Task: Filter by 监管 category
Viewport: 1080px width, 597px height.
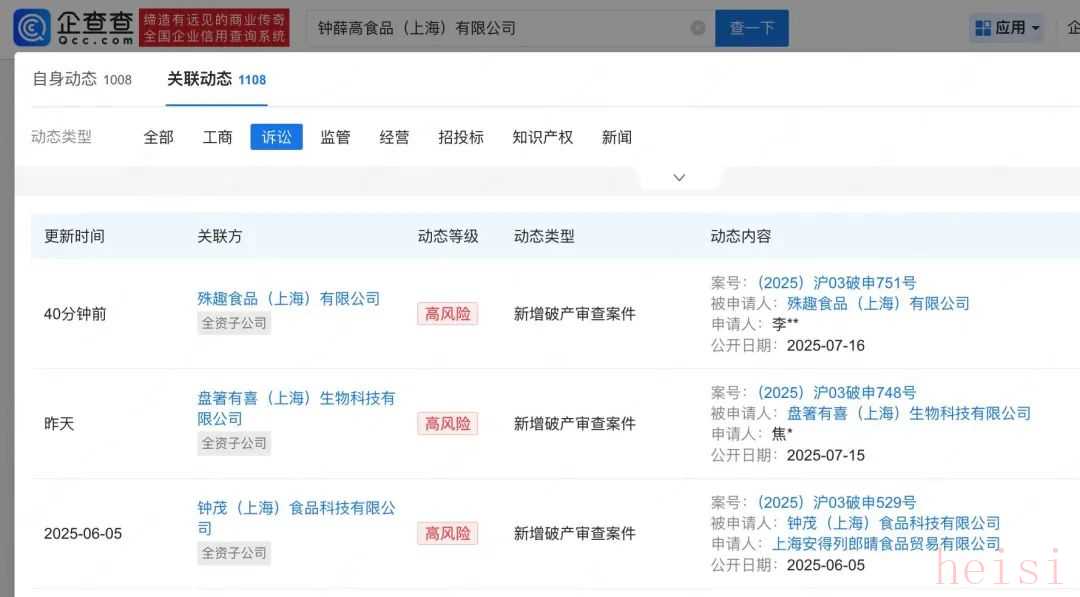Action: pyautogui.click(x=335, y=137)
